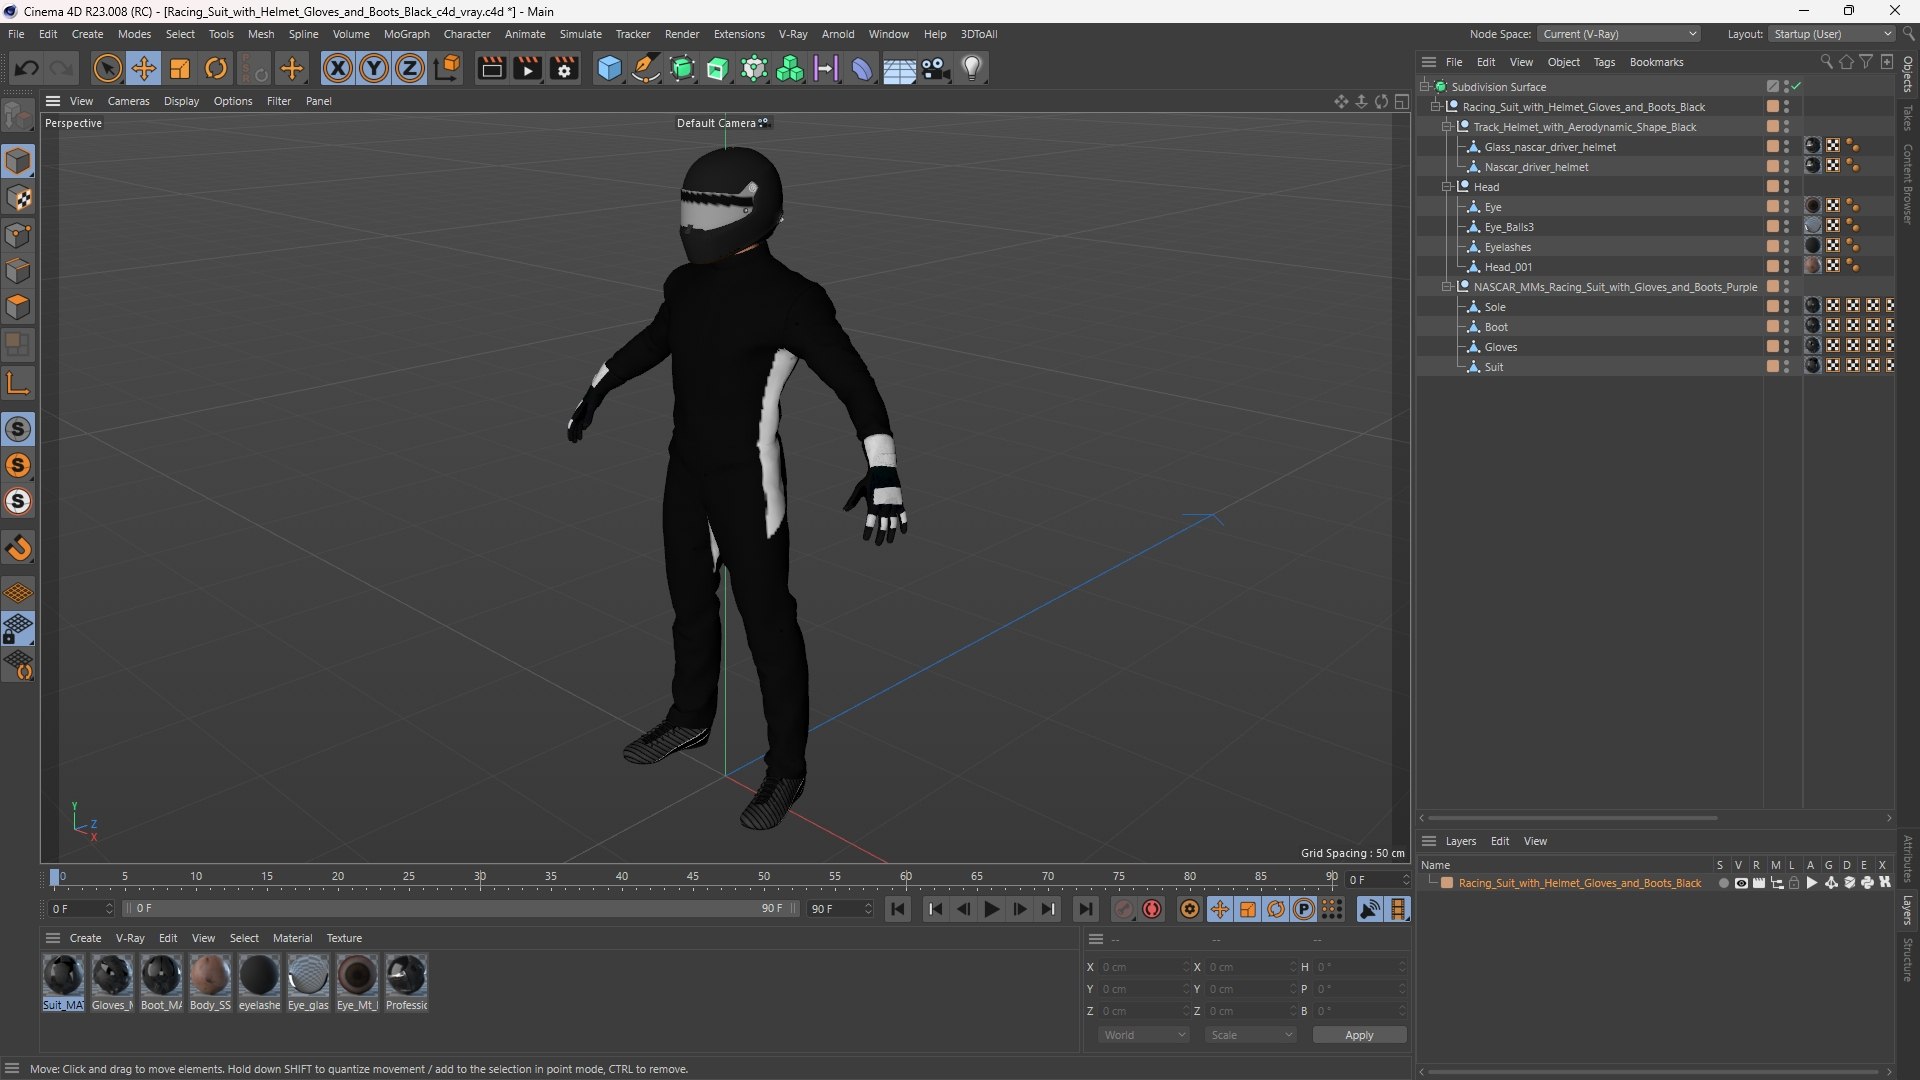Select the Gloves object in tree
The height and width of the screenshot is (1080, 1920).
[x=1501, y=347]
